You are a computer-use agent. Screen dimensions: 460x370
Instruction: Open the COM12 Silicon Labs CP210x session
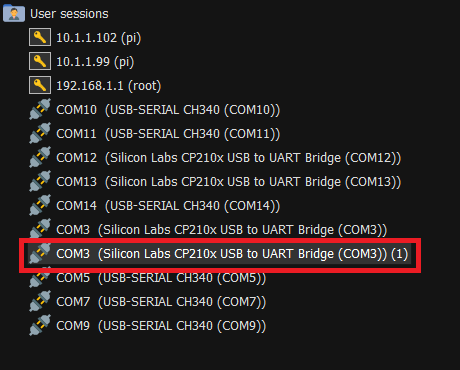pos(228,158)
